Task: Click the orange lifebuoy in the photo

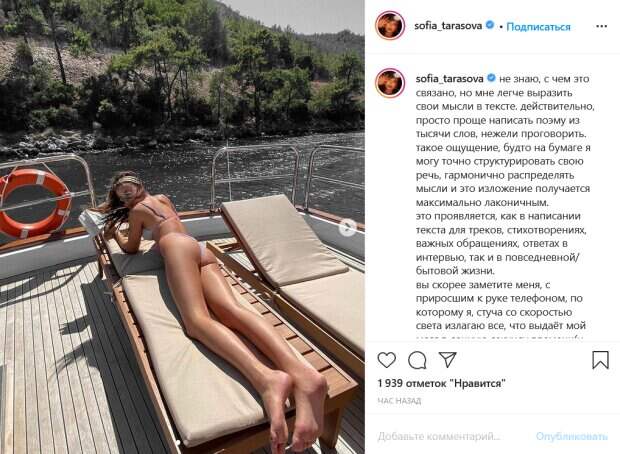Action: coord(34,203)
